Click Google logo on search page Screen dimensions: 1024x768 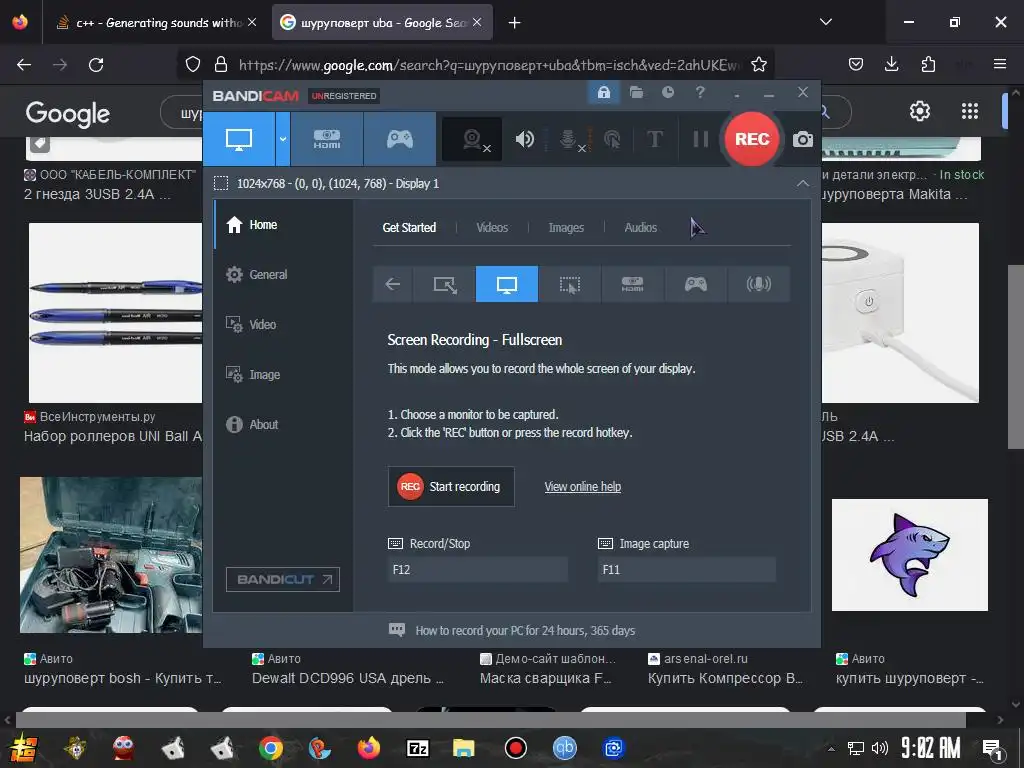click(67, 114)
